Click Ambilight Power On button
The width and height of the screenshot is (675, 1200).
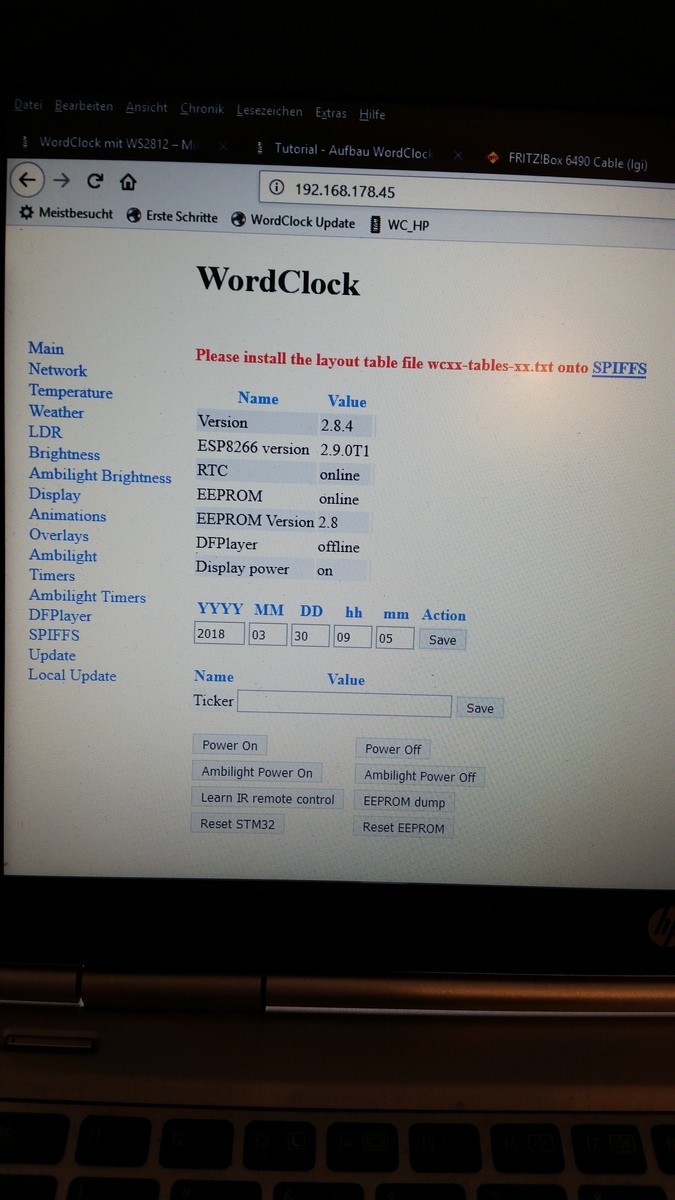tap(257, 772)
